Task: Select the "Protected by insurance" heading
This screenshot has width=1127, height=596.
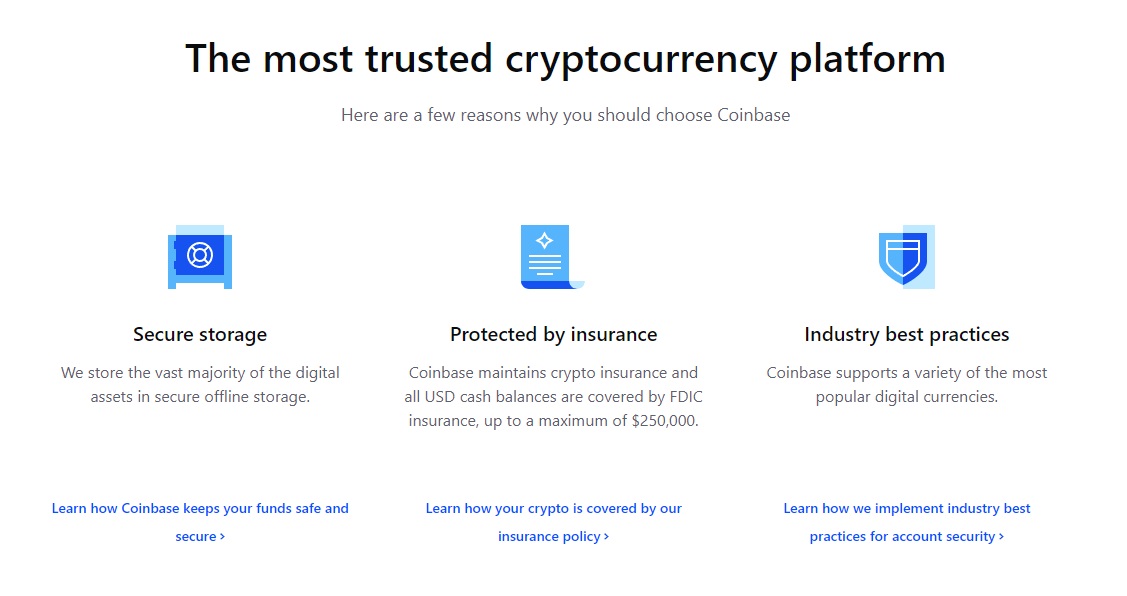Action: coord(553,334)
